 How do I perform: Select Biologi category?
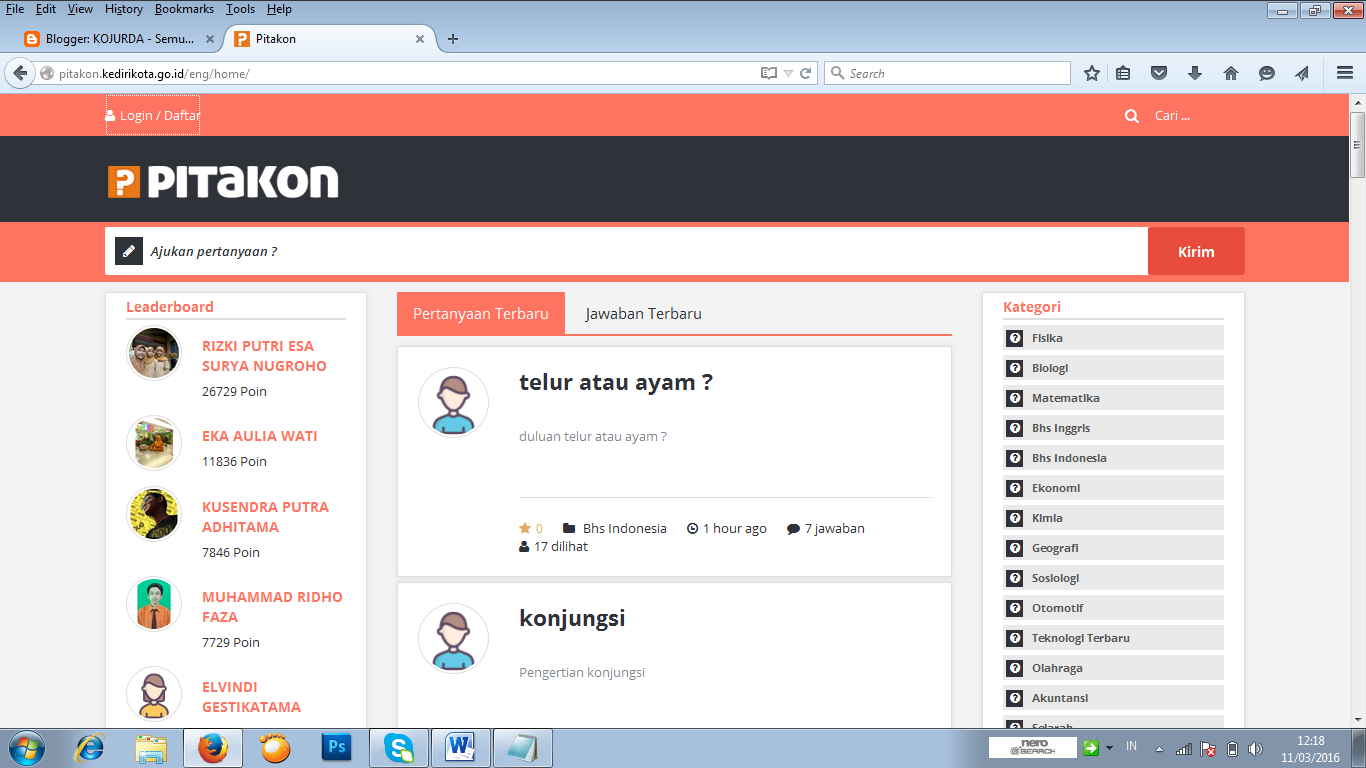tap(1113, 368)
